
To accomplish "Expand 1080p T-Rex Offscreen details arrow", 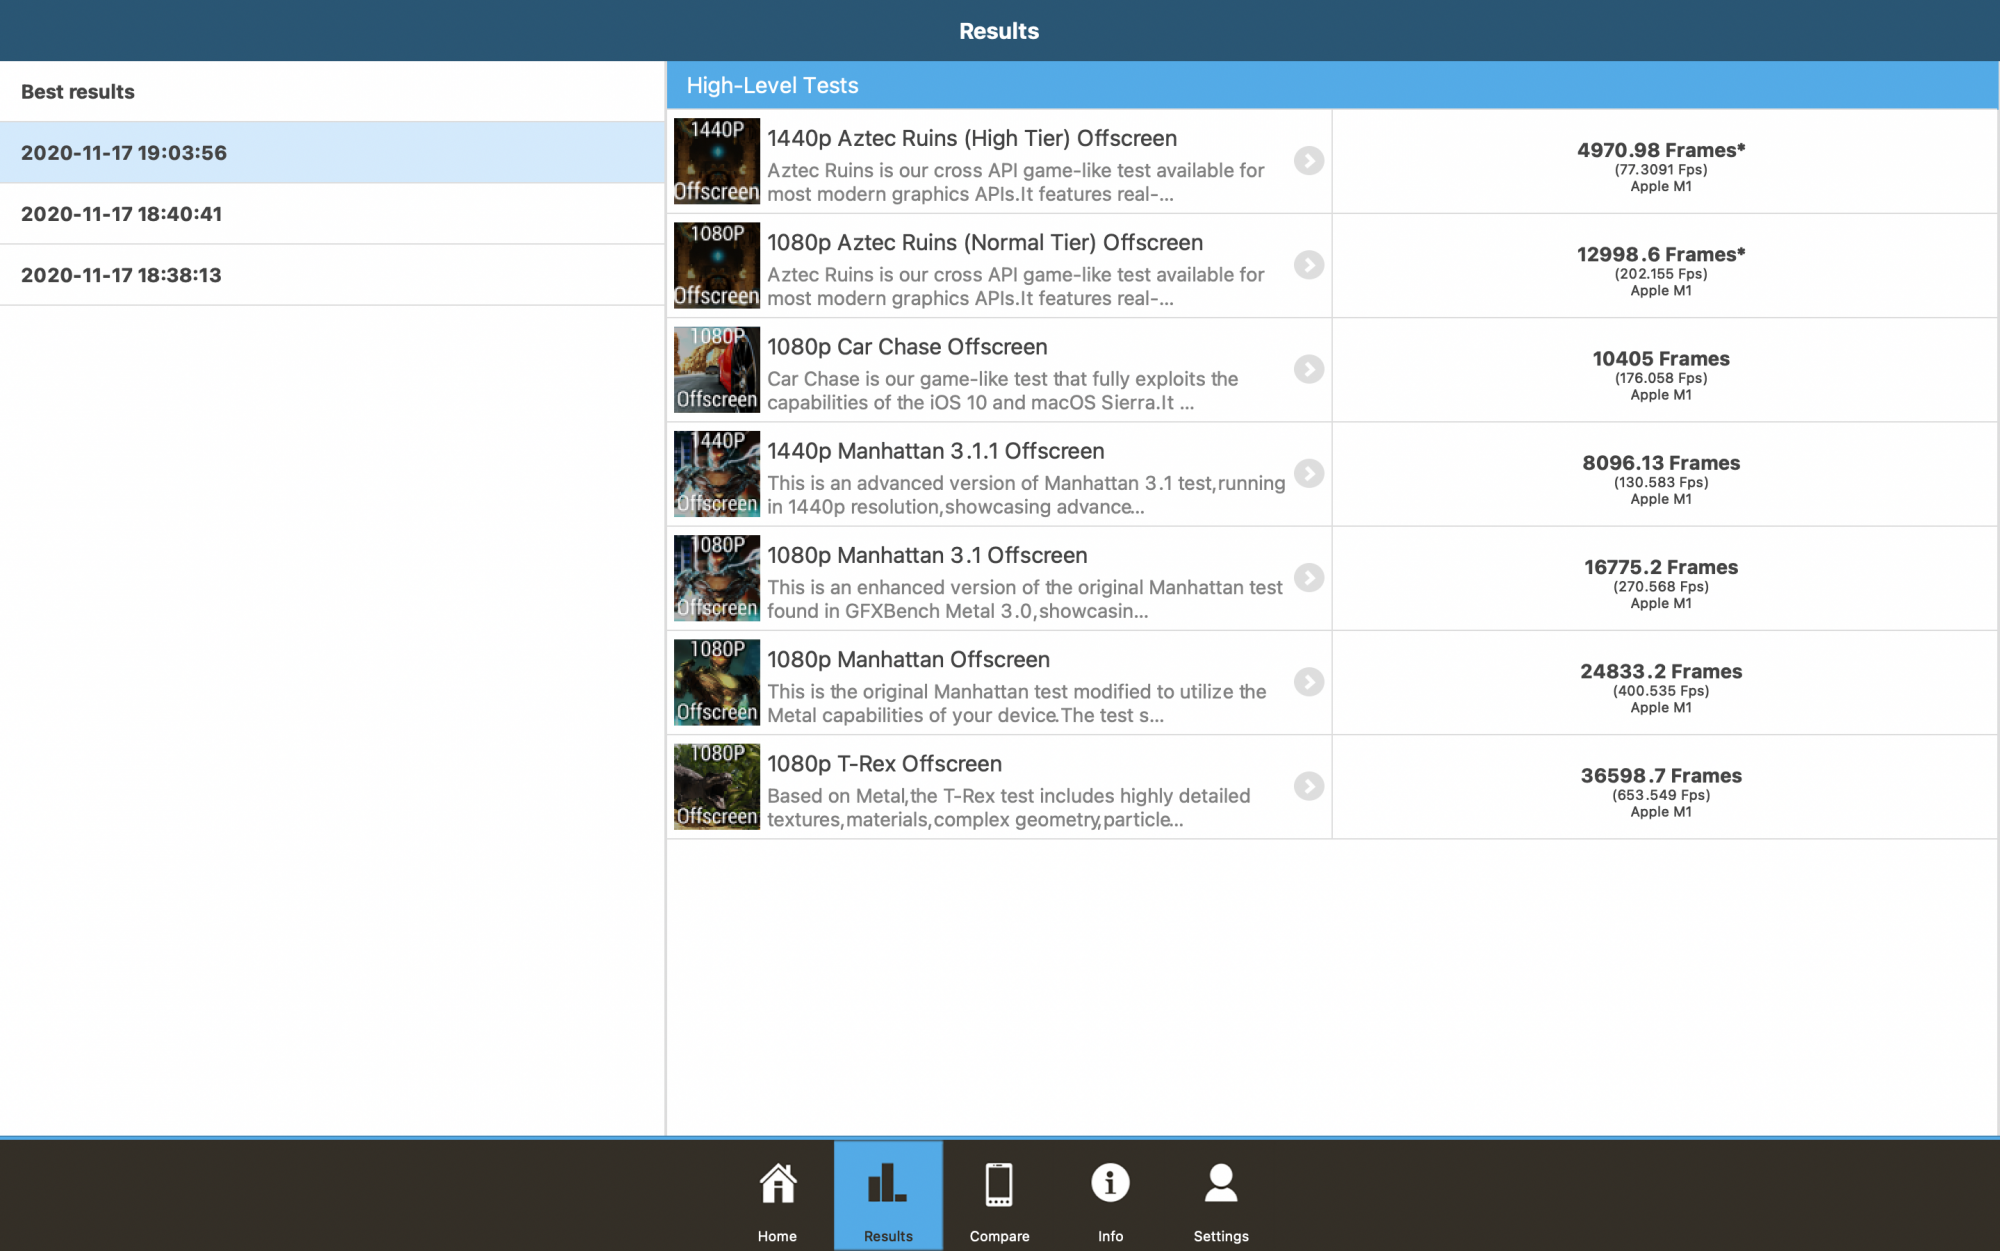I will [x=1308, y=786].
